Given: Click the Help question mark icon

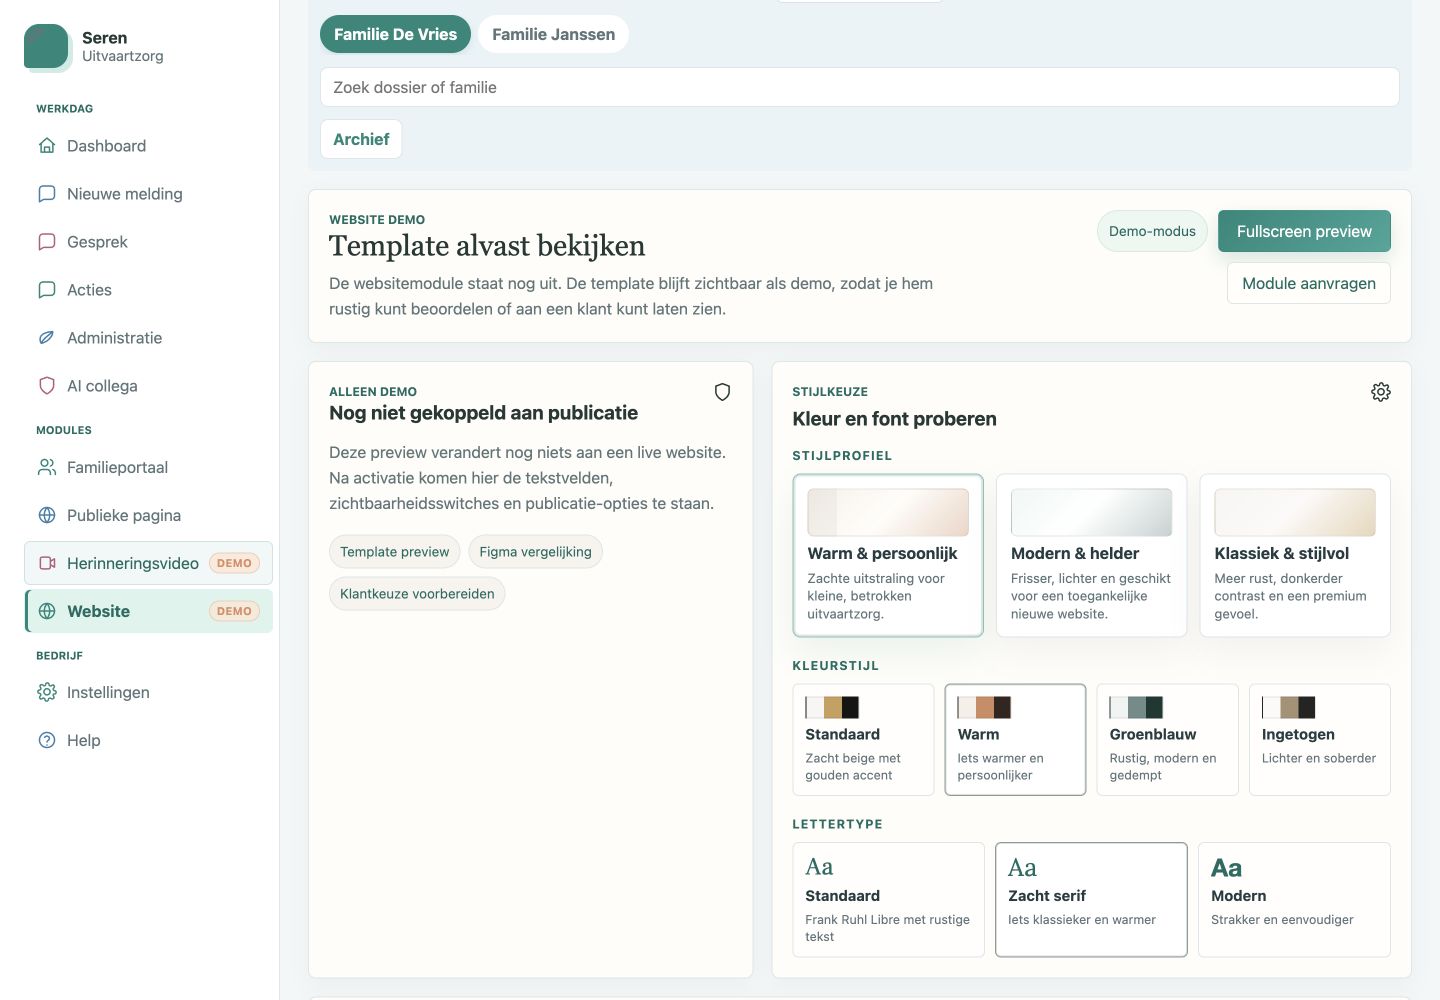Looking at the screenshot, I should [47, 740].
